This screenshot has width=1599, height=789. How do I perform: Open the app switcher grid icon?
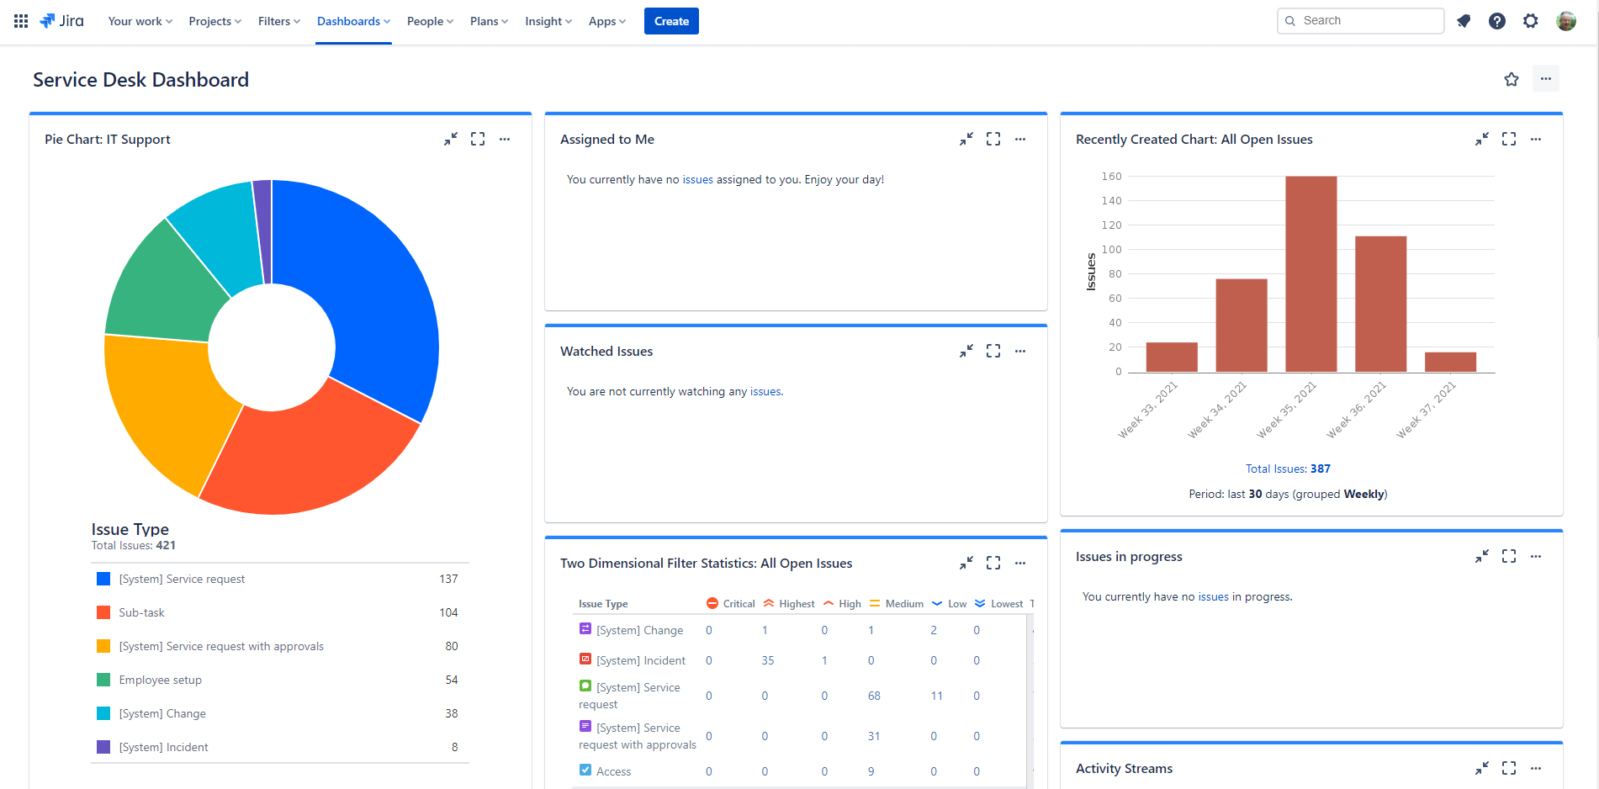pos(20,21)
